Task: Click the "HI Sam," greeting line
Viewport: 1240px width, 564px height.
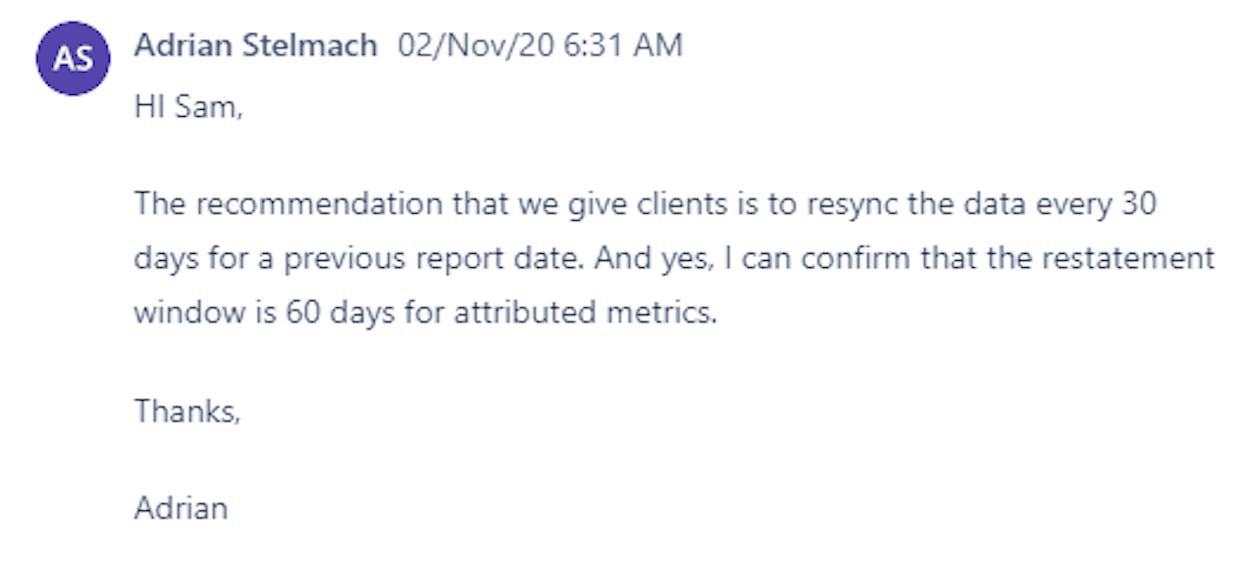Action: (x=189, y=107)
